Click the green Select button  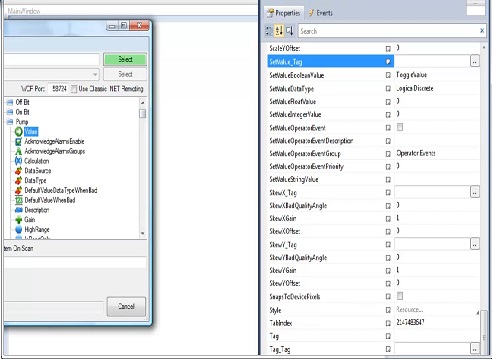125,59
